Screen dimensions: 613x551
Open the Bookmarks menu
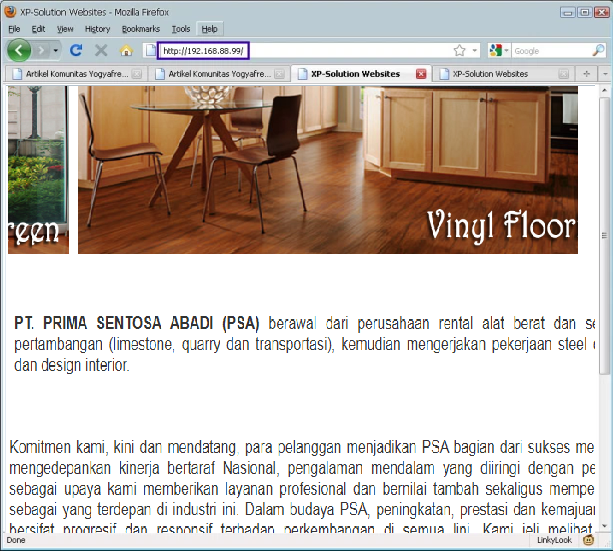coord(141,29)
